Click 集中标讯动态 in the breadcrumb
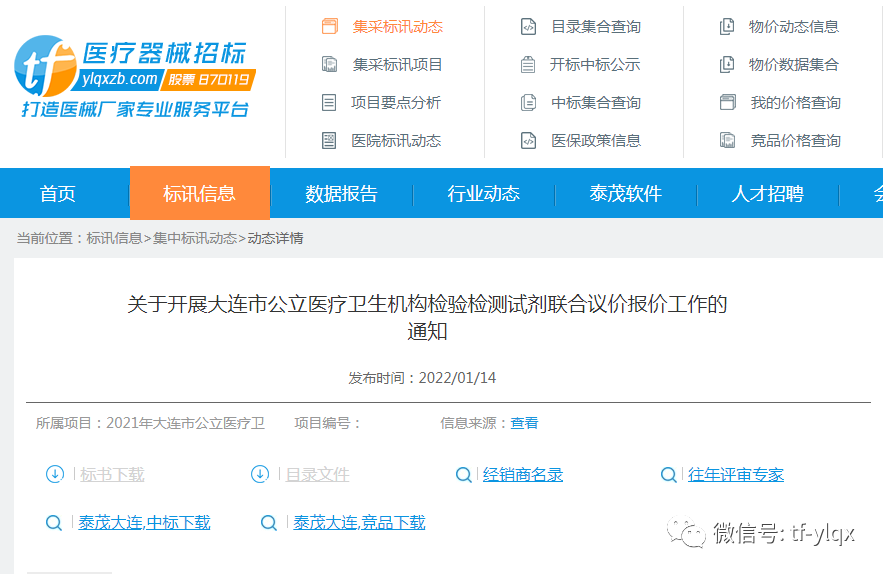Viewport: 883px width, 574px height. [195, 238]
